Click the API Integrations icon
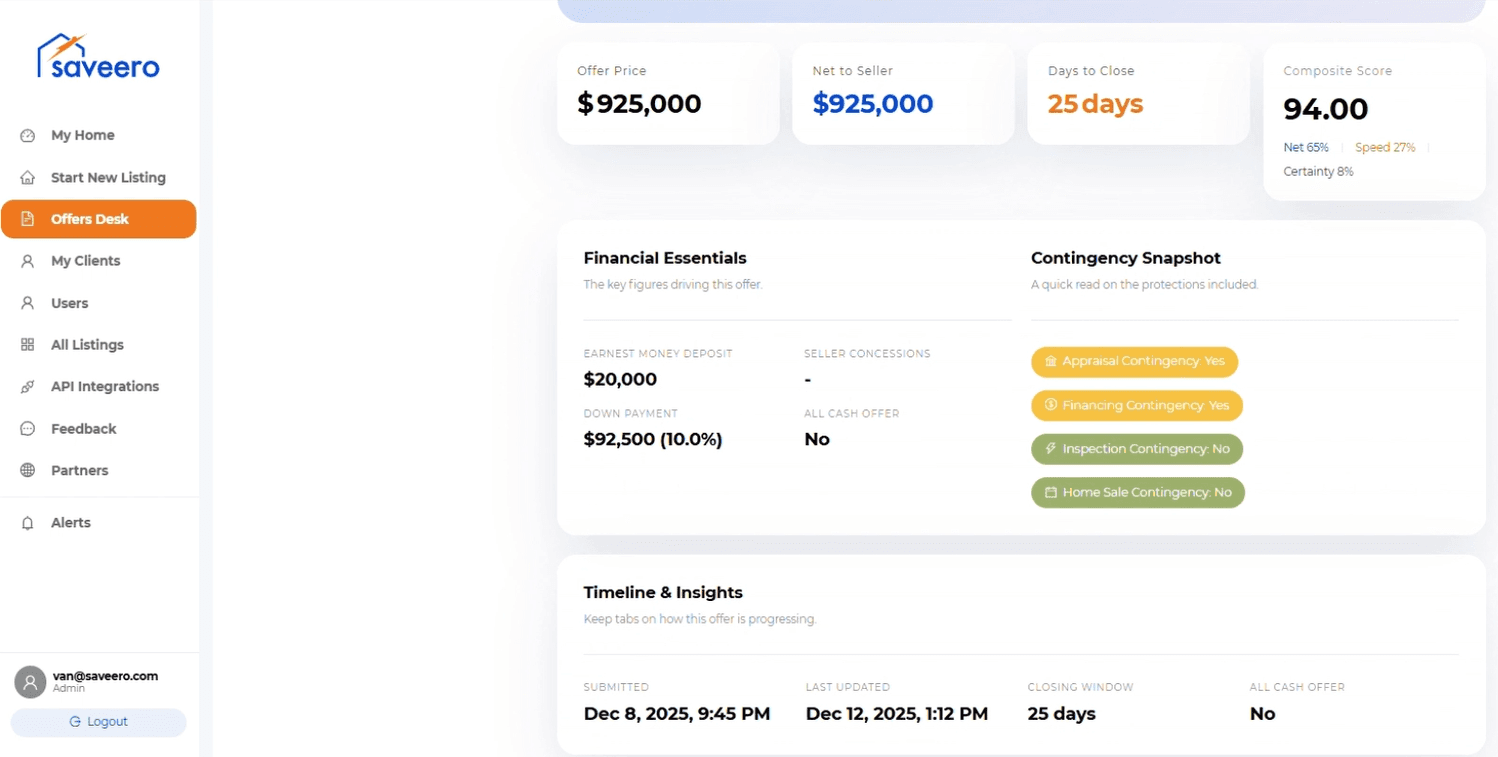This screenshot has height=757, width=1498. click(27, 387)
